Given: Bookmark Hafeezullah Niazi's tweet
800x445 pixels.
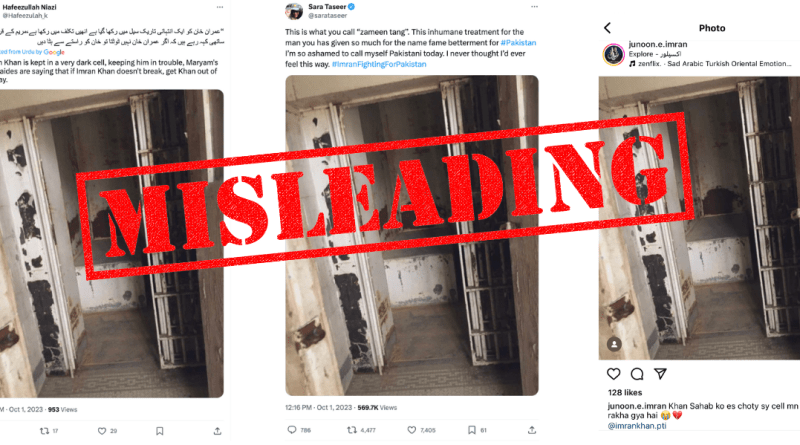Looking at the screenshot, I should tap(160, 431).
